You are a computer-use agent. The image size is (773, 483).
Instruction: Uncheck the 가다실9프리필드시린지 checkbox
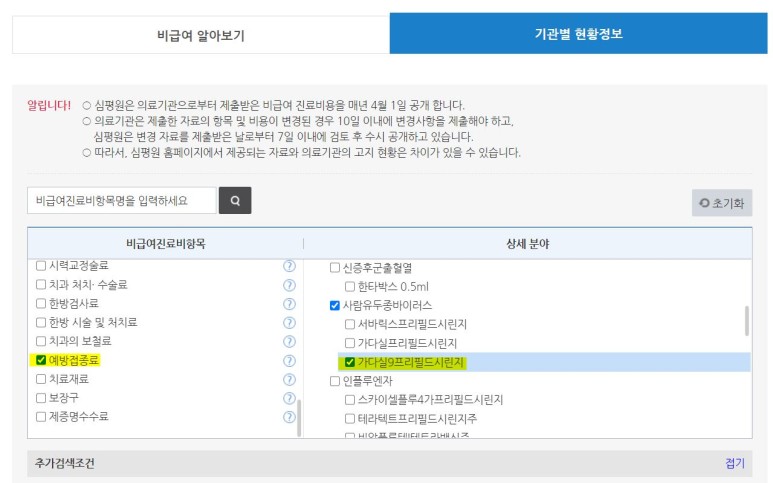coord(350,362)
